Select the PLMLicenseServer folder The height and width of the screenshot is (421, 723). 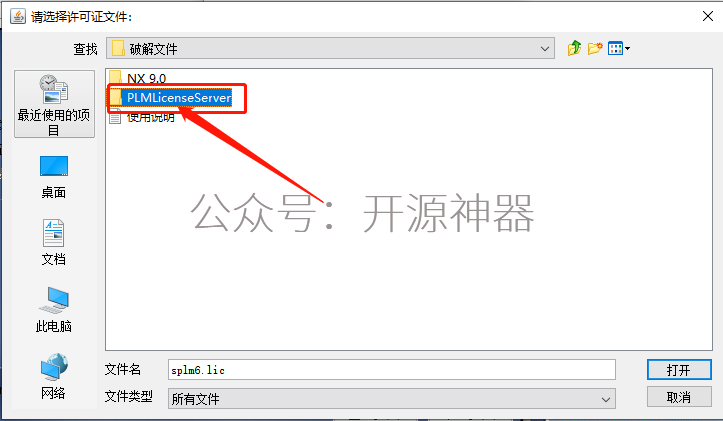(171, 98)
